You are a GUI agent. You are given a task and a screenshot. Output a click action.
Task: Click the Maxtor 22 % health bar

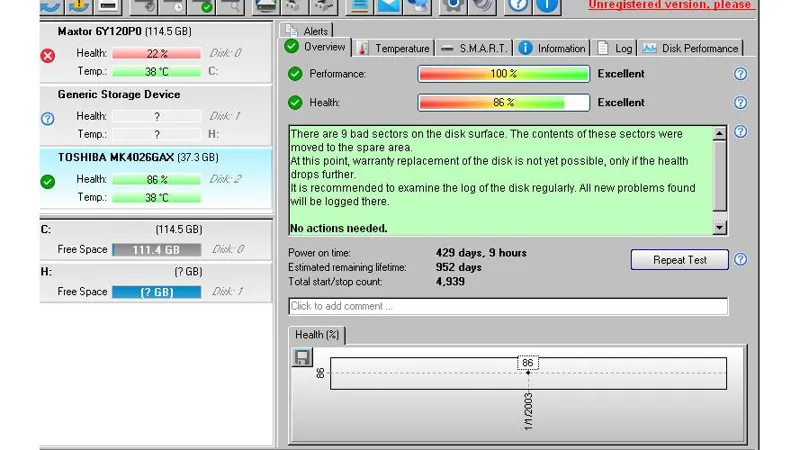157,53
